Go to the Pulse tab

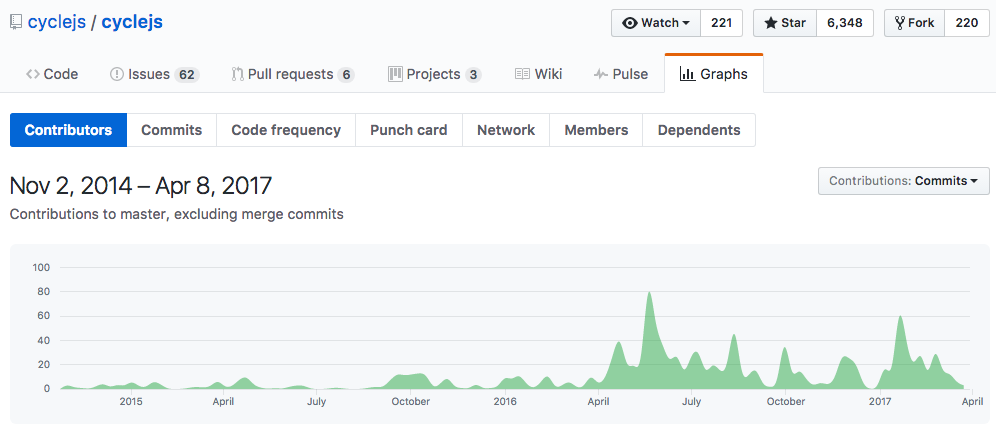click(621, 74)
